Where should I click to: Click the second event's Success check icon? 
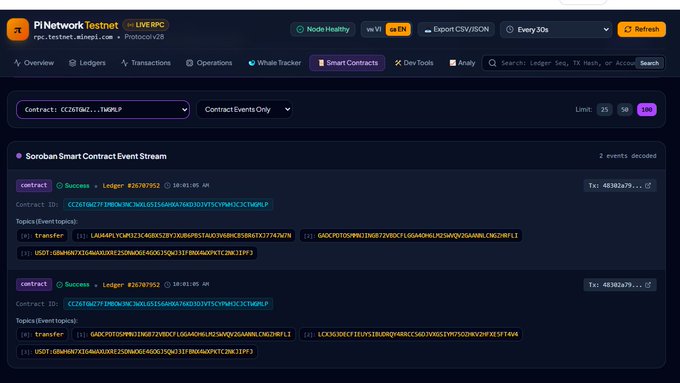[59, 285]
